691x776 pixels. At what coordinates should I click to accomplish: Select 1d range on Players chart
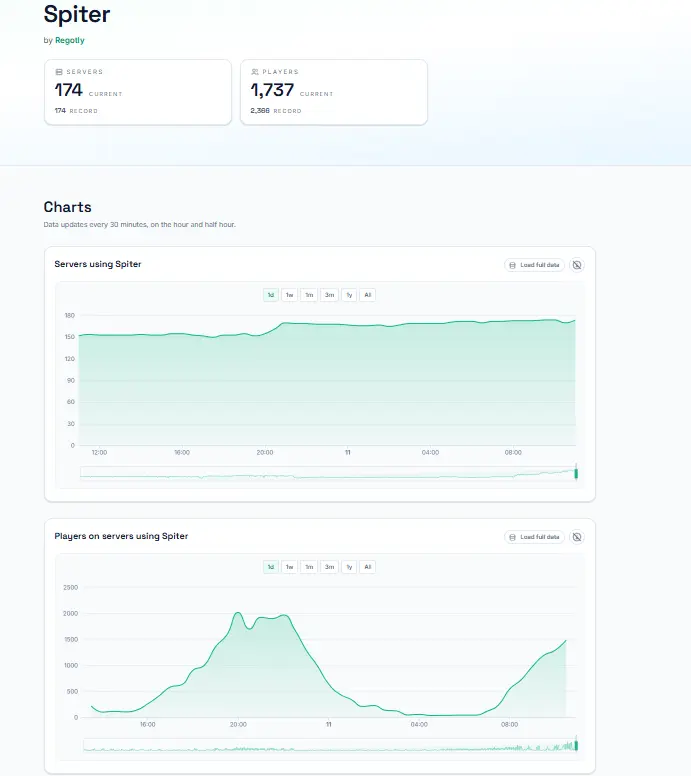pyautogui.click(x=271, y=567)
